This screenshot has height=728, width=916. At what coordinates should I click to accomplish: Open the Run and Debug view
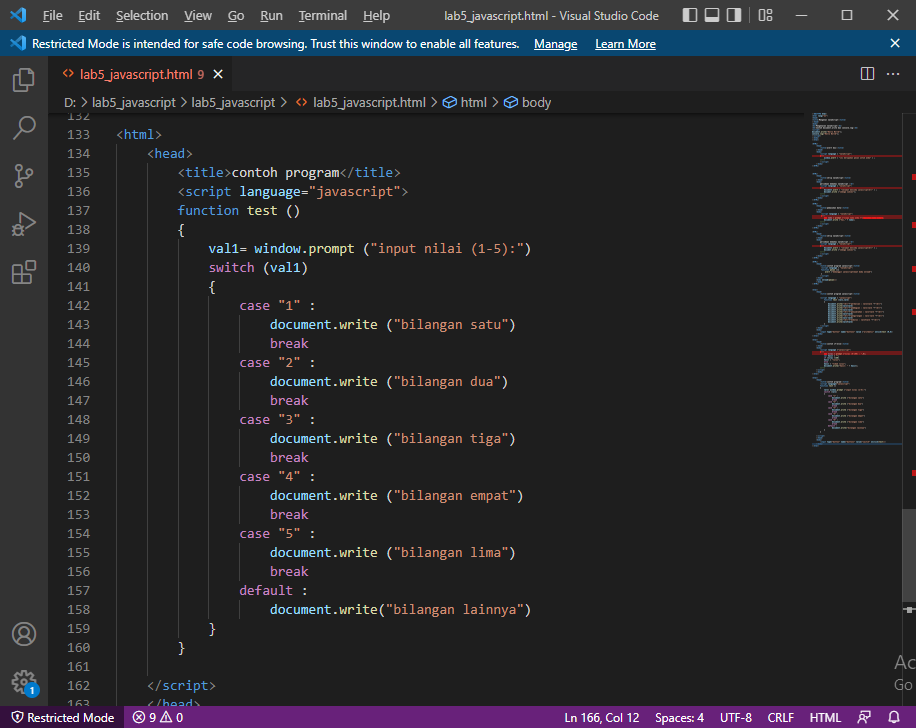tap(24, 224)
